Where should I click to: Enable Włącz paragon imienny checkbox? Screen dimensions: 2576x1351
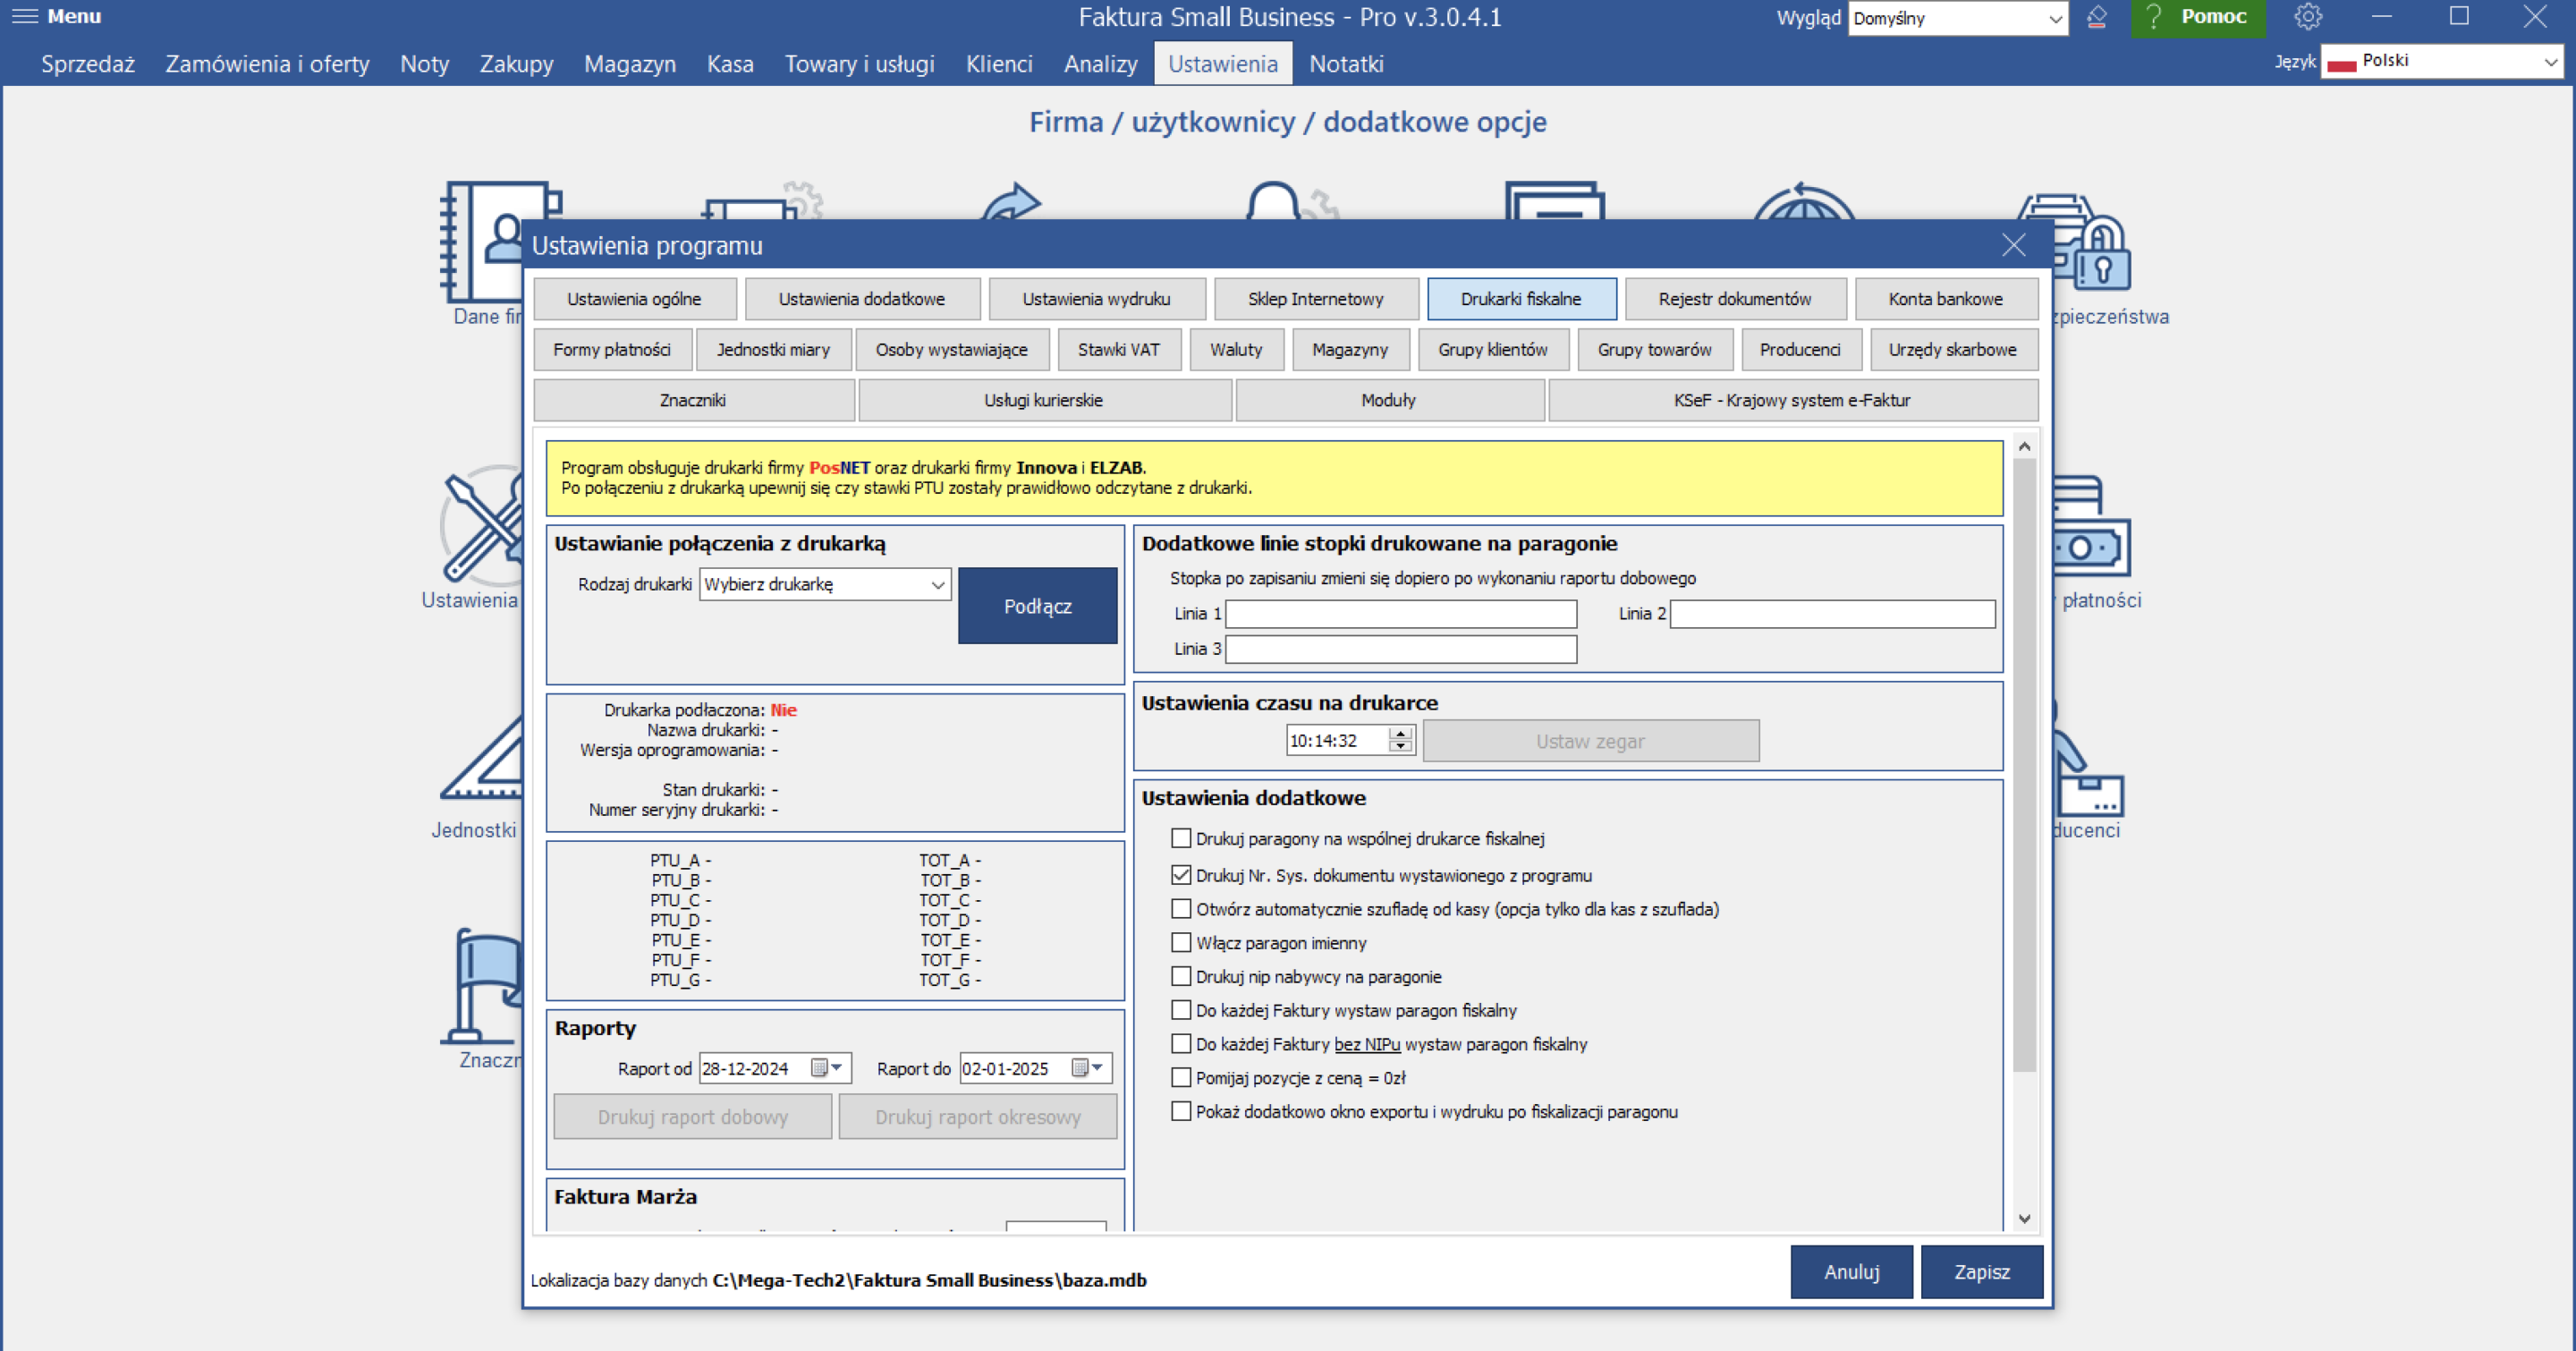[1181, 942]
